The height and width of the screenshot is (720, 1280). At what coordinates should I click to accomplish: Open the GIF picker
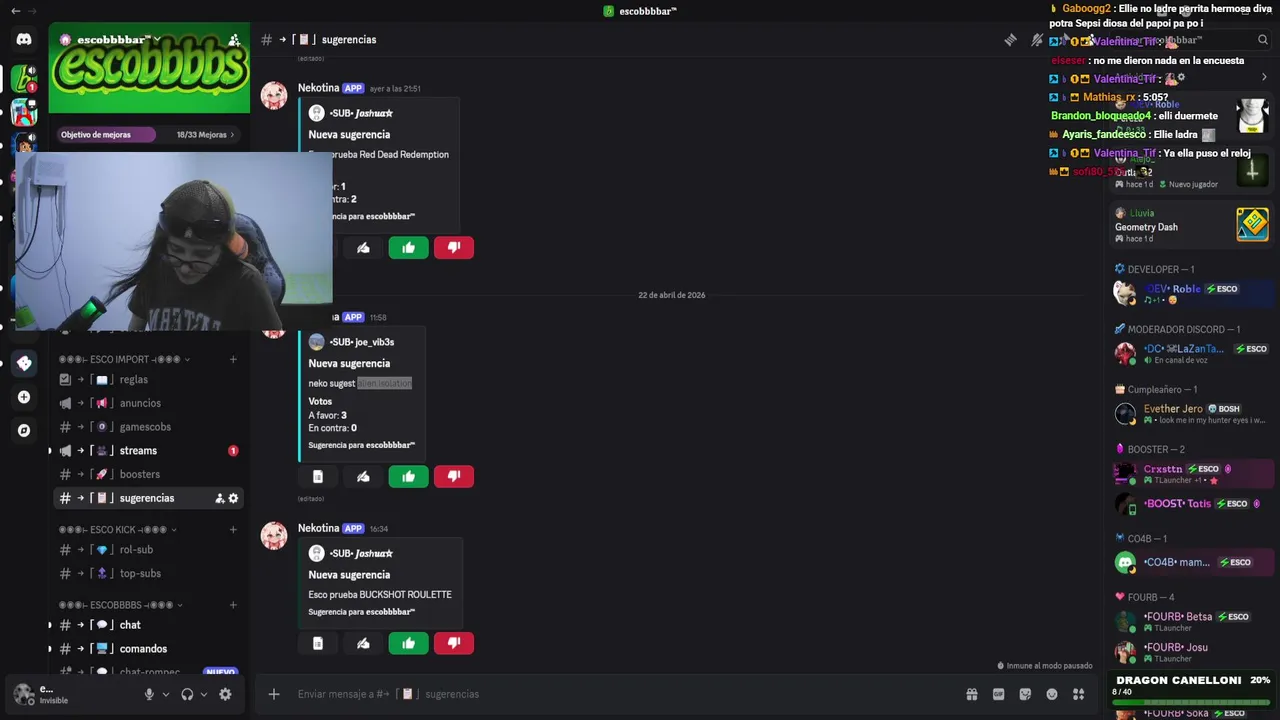point(998,694)
